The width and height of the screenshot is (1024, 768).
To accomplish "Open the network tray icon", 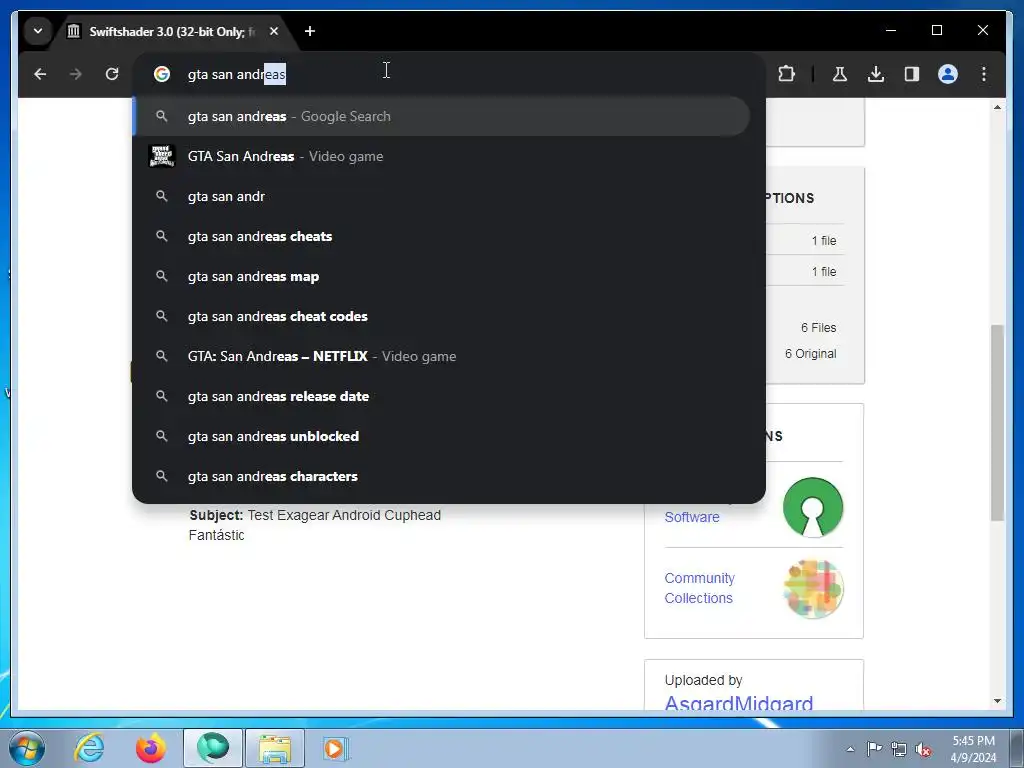I will pos(899,749).
